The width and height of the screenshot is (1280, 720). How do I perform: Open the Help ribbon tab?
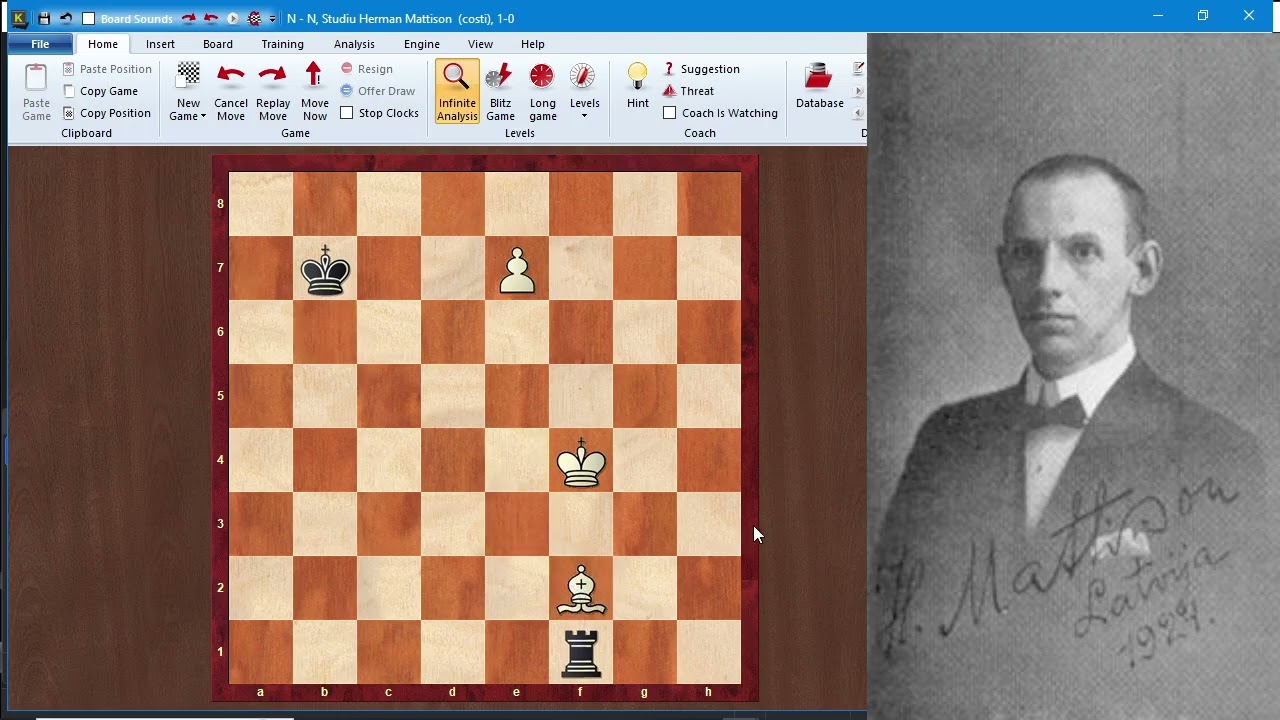click(533, 44)
